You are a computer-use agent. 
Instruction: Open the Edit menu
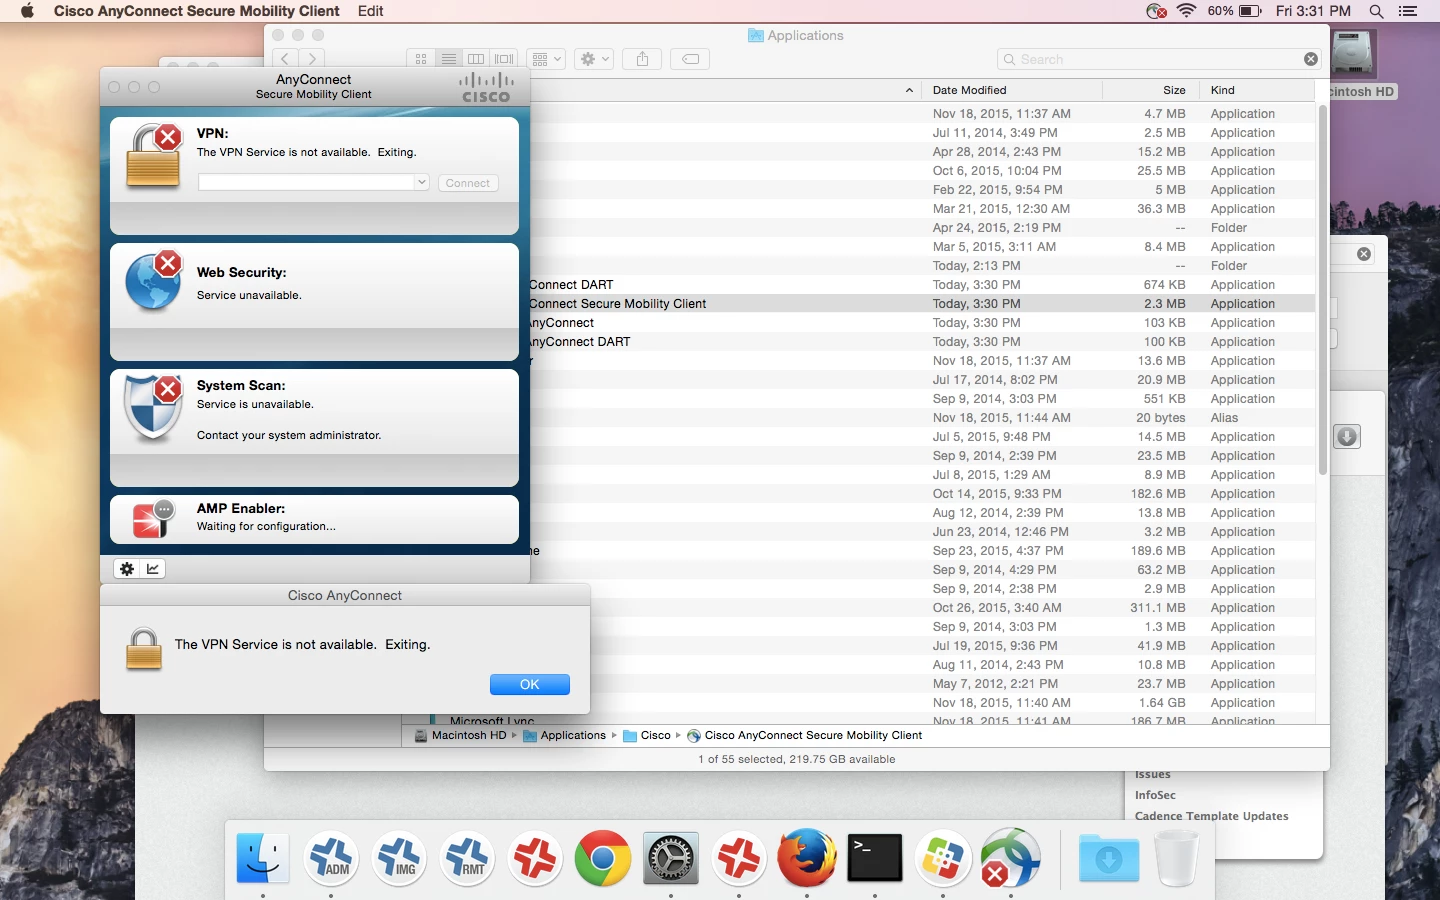point(371,11)
